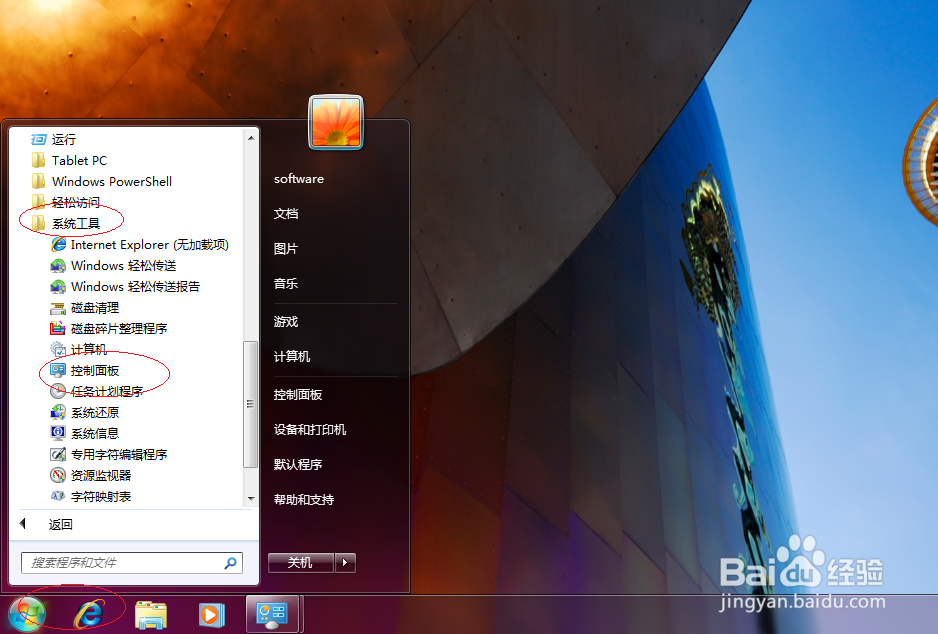Open Windows Explorer from the taskbar
Screen dimensions: 938x634
pyautogui.click(x=151, y=615)
